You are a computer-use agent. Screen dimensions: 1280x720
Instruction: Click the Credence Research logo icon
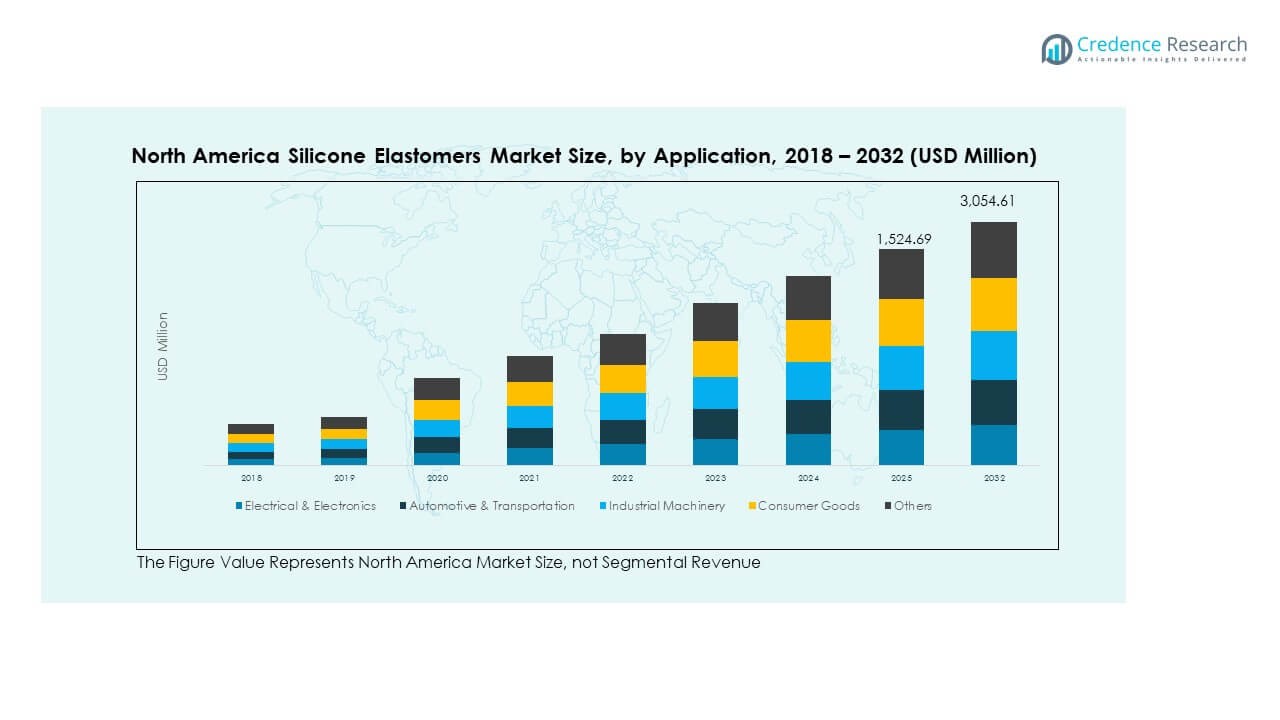pyautogui.click(x=1056, y=49)
